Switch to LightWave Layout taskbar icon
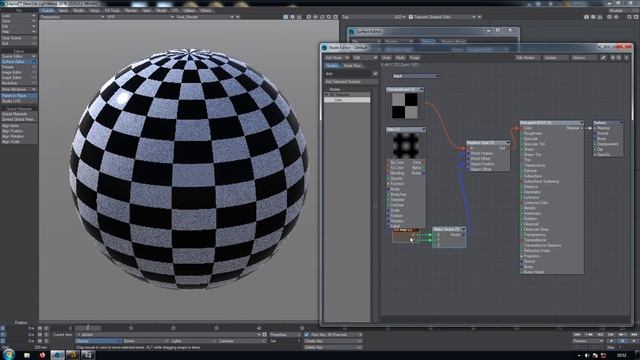The image size is (640, 360). pos(58,355)
